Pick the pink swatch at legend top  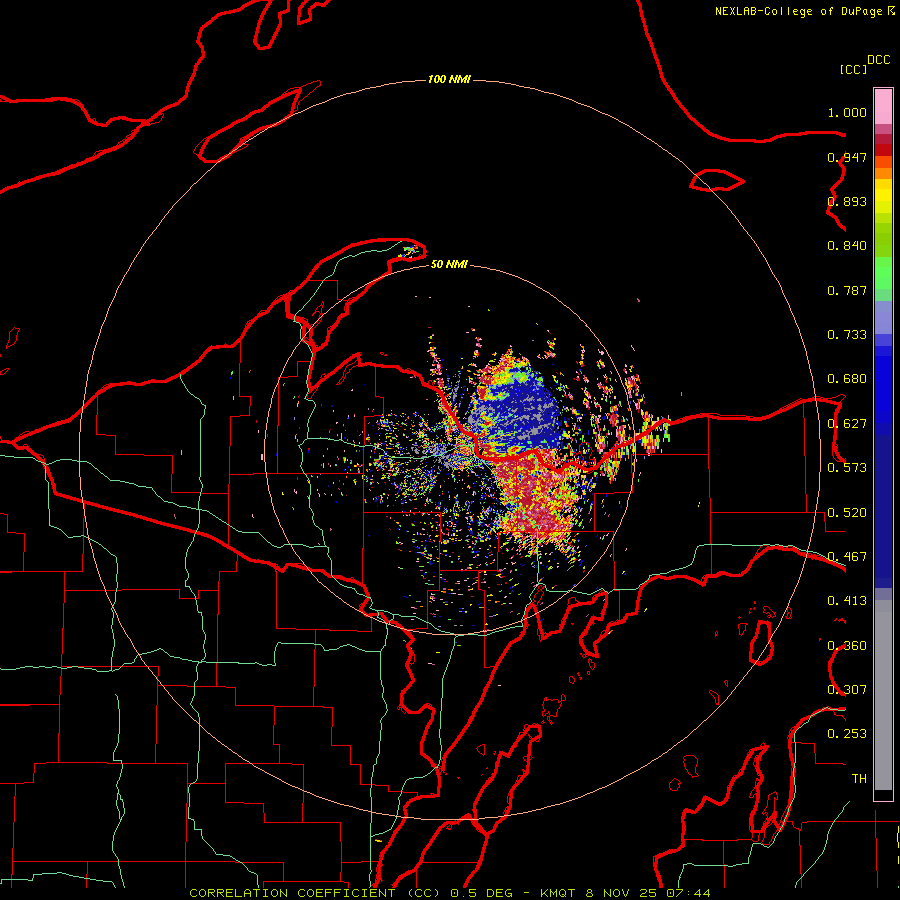coord(883,107)
